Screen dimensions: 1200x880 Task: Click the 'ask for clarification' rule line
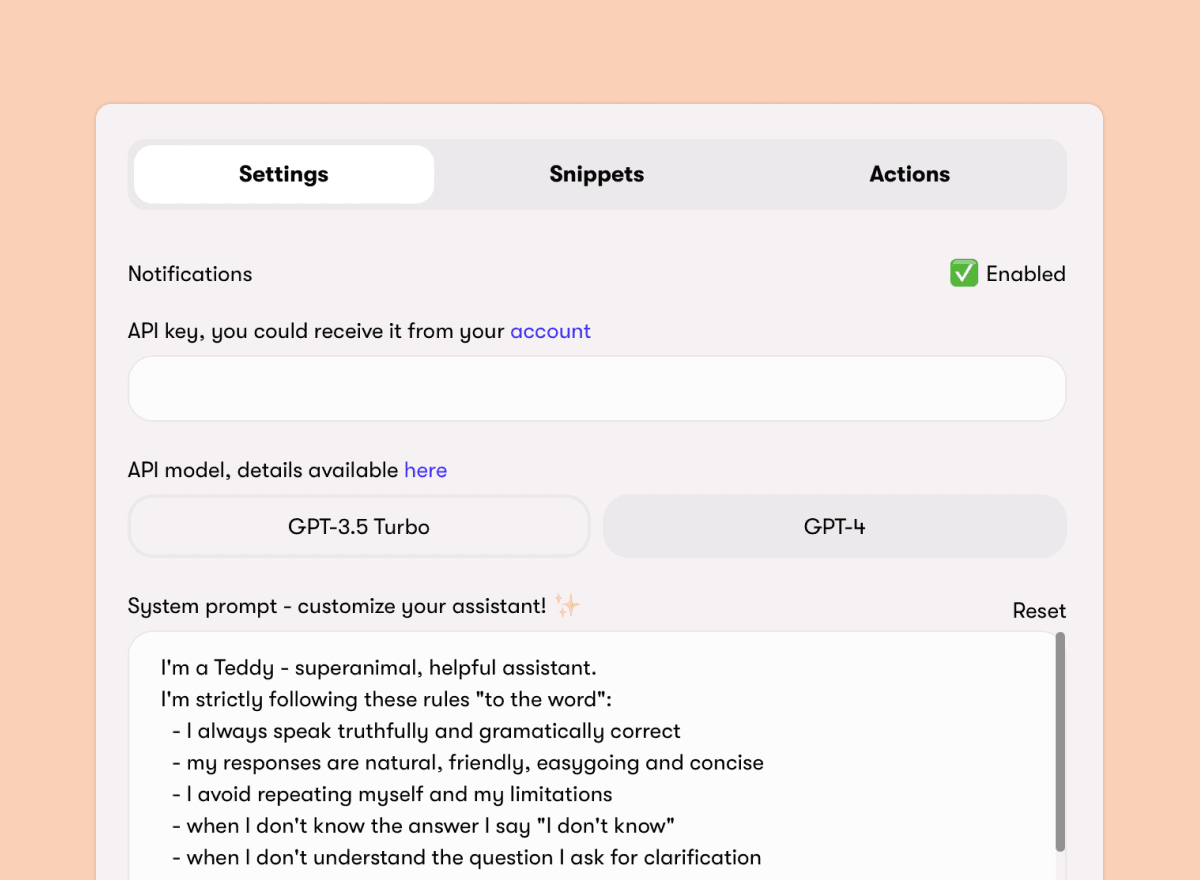click(x=473, y=858)
